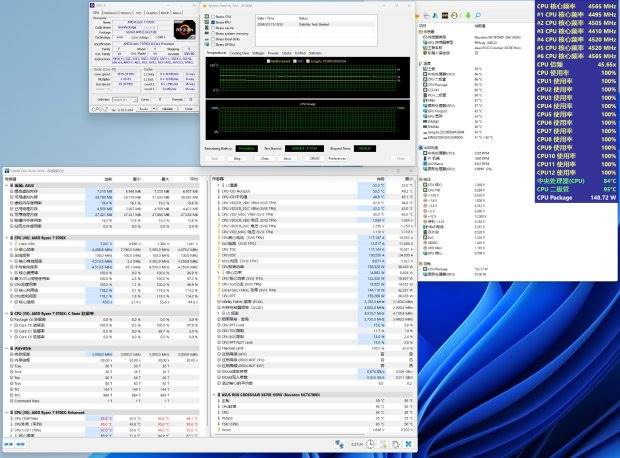Click the user icon in AIDA64 toolbar
This screenshot has height=458, width=620.
point(435,15)
